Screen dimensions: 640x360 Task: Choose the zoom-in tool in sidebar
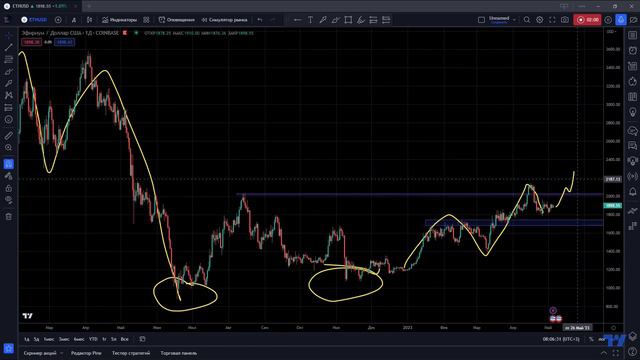[x=9, y=147]
